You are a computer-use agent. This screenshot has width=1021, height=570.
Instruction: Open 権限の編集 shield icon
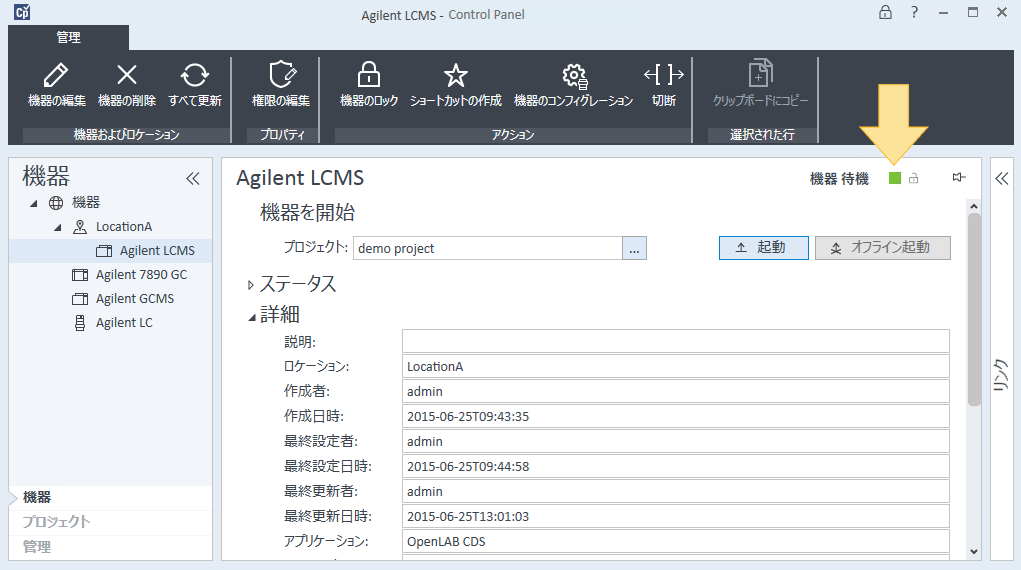283,74
